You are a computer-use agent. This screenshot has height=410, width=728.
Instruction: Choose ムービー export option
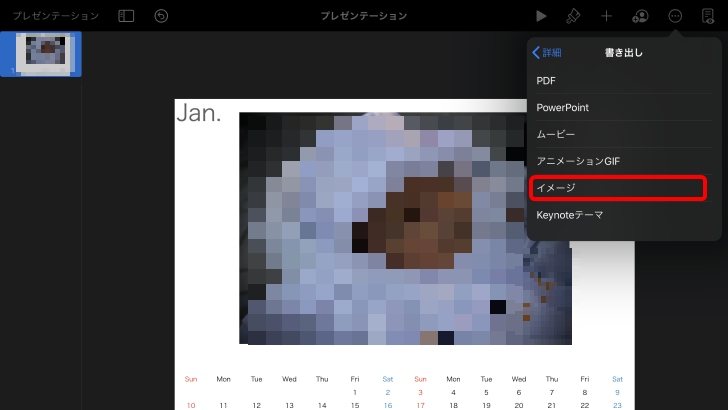[x=624, y=135]
